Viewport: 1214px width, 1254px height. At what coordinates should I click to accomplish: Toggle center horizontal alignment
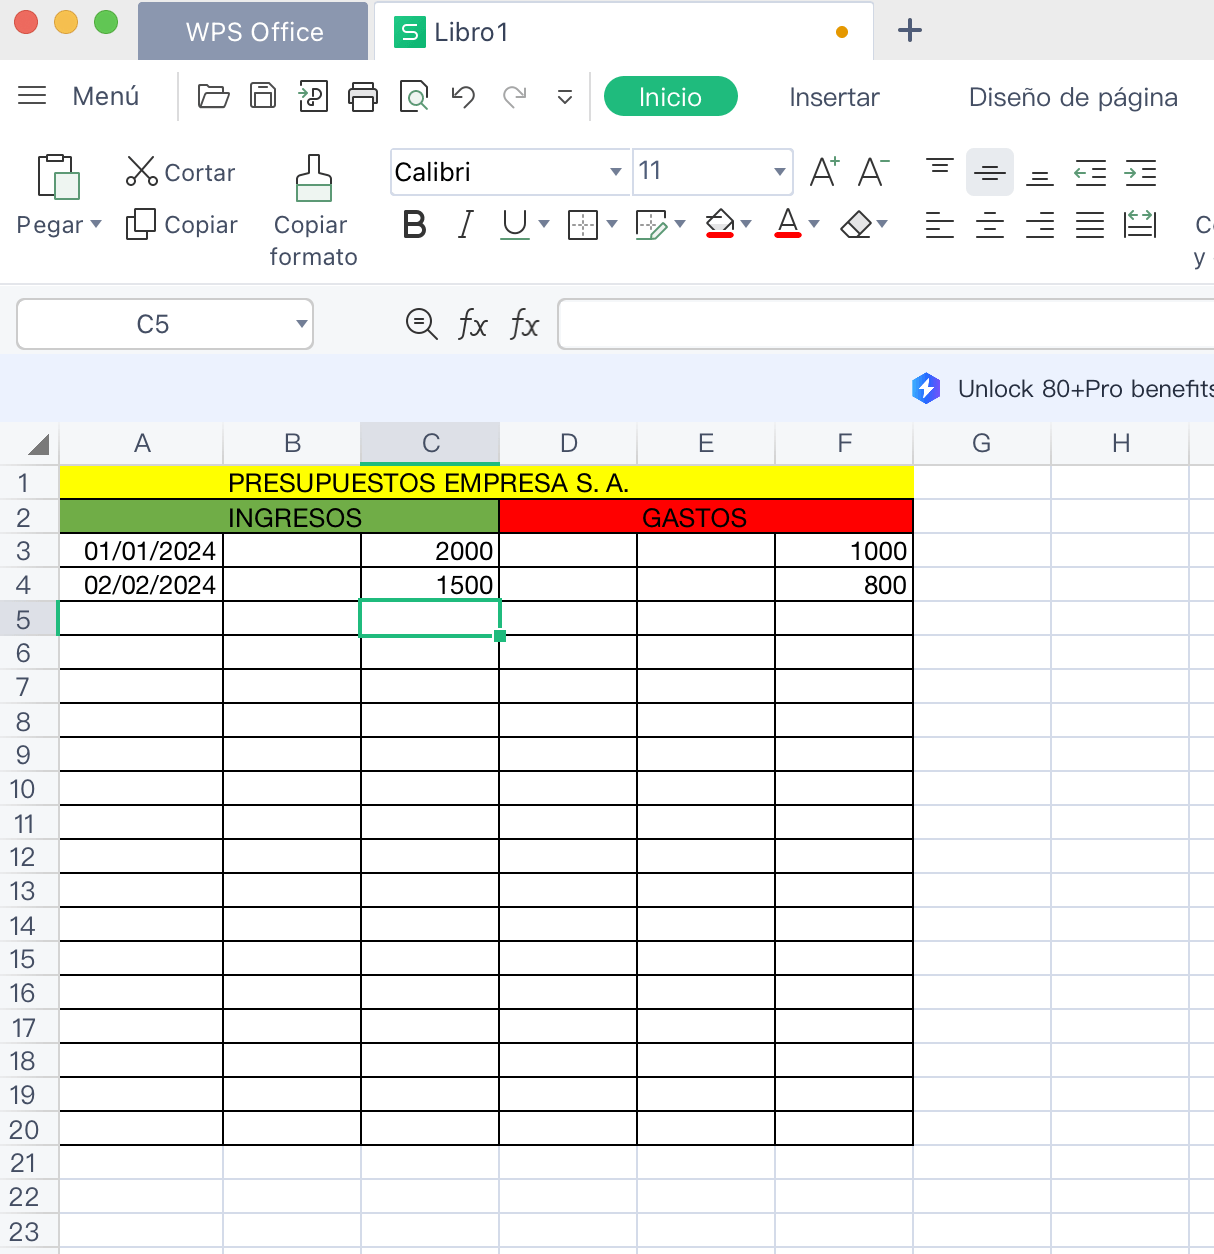pos(990,225)
